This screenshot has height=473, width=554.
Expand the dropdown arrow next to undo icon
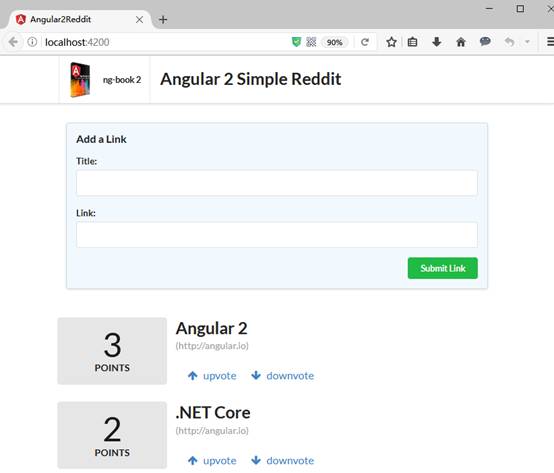pyautogui.click(x=527, y=42)
